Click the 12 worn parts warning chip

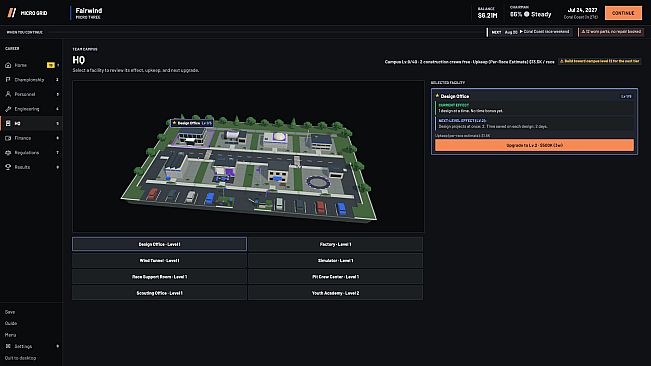tap(611, 32)
